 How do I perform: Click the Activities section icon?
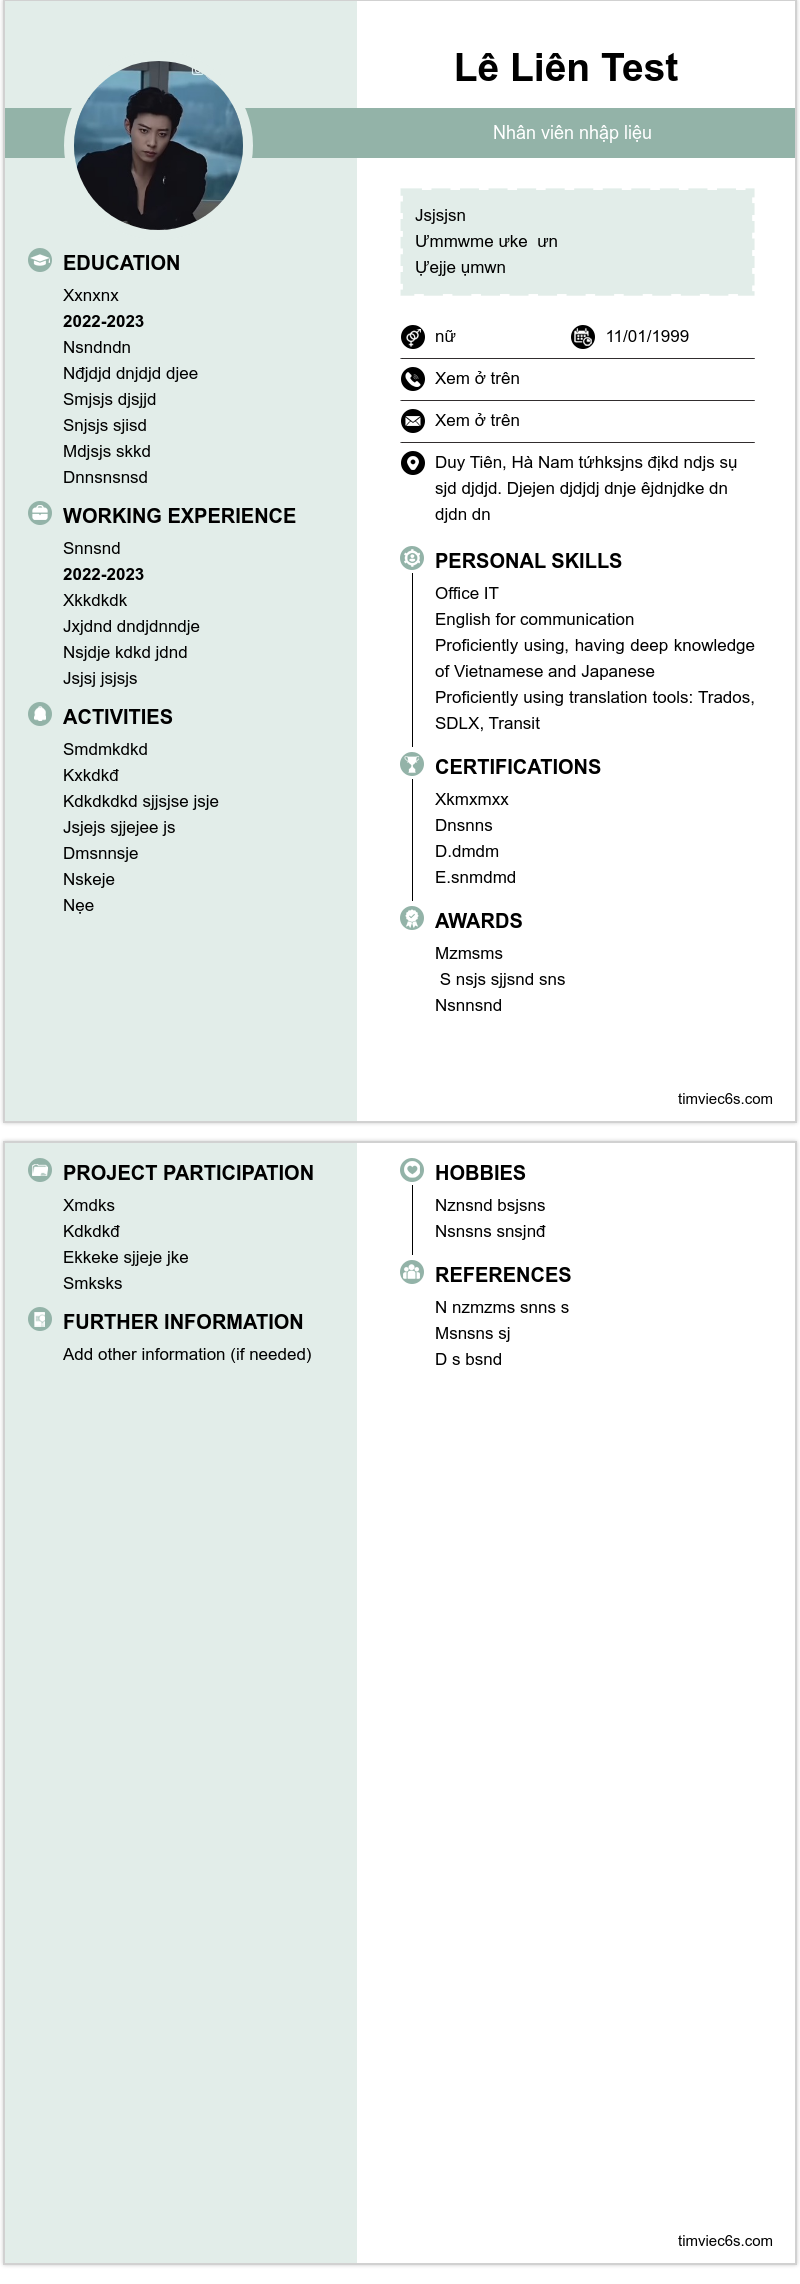pyautogui.click(x=40, y=714)
